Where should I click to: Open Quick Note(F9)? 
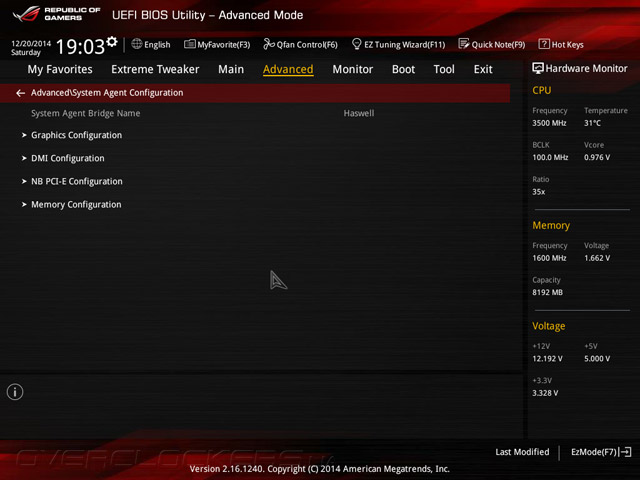(x=498, y=44)
